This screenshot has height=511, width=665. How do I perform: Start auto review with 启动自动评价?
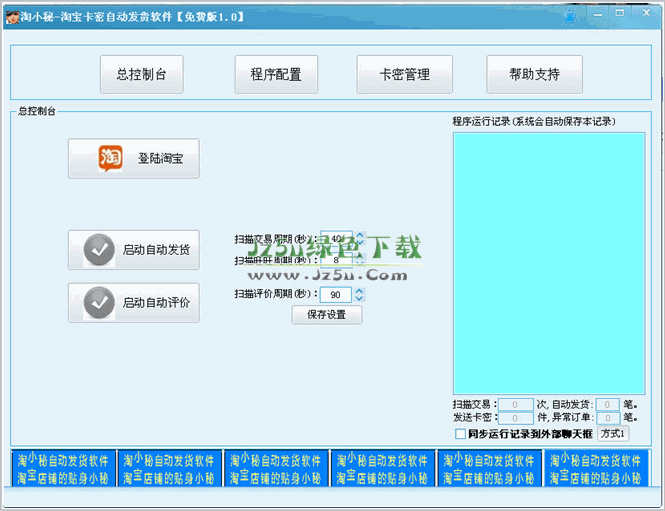[134, 303]
